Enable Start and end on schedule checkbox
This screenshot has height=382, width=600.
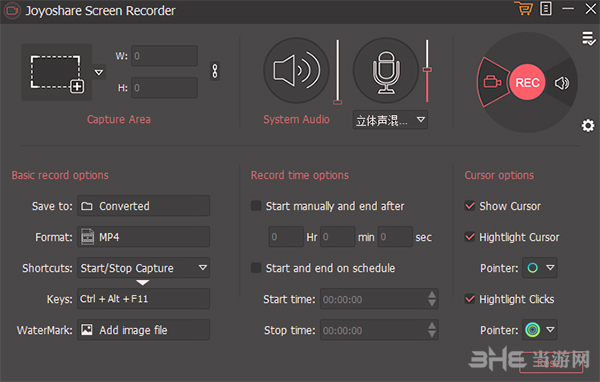[x=256, y=268]
